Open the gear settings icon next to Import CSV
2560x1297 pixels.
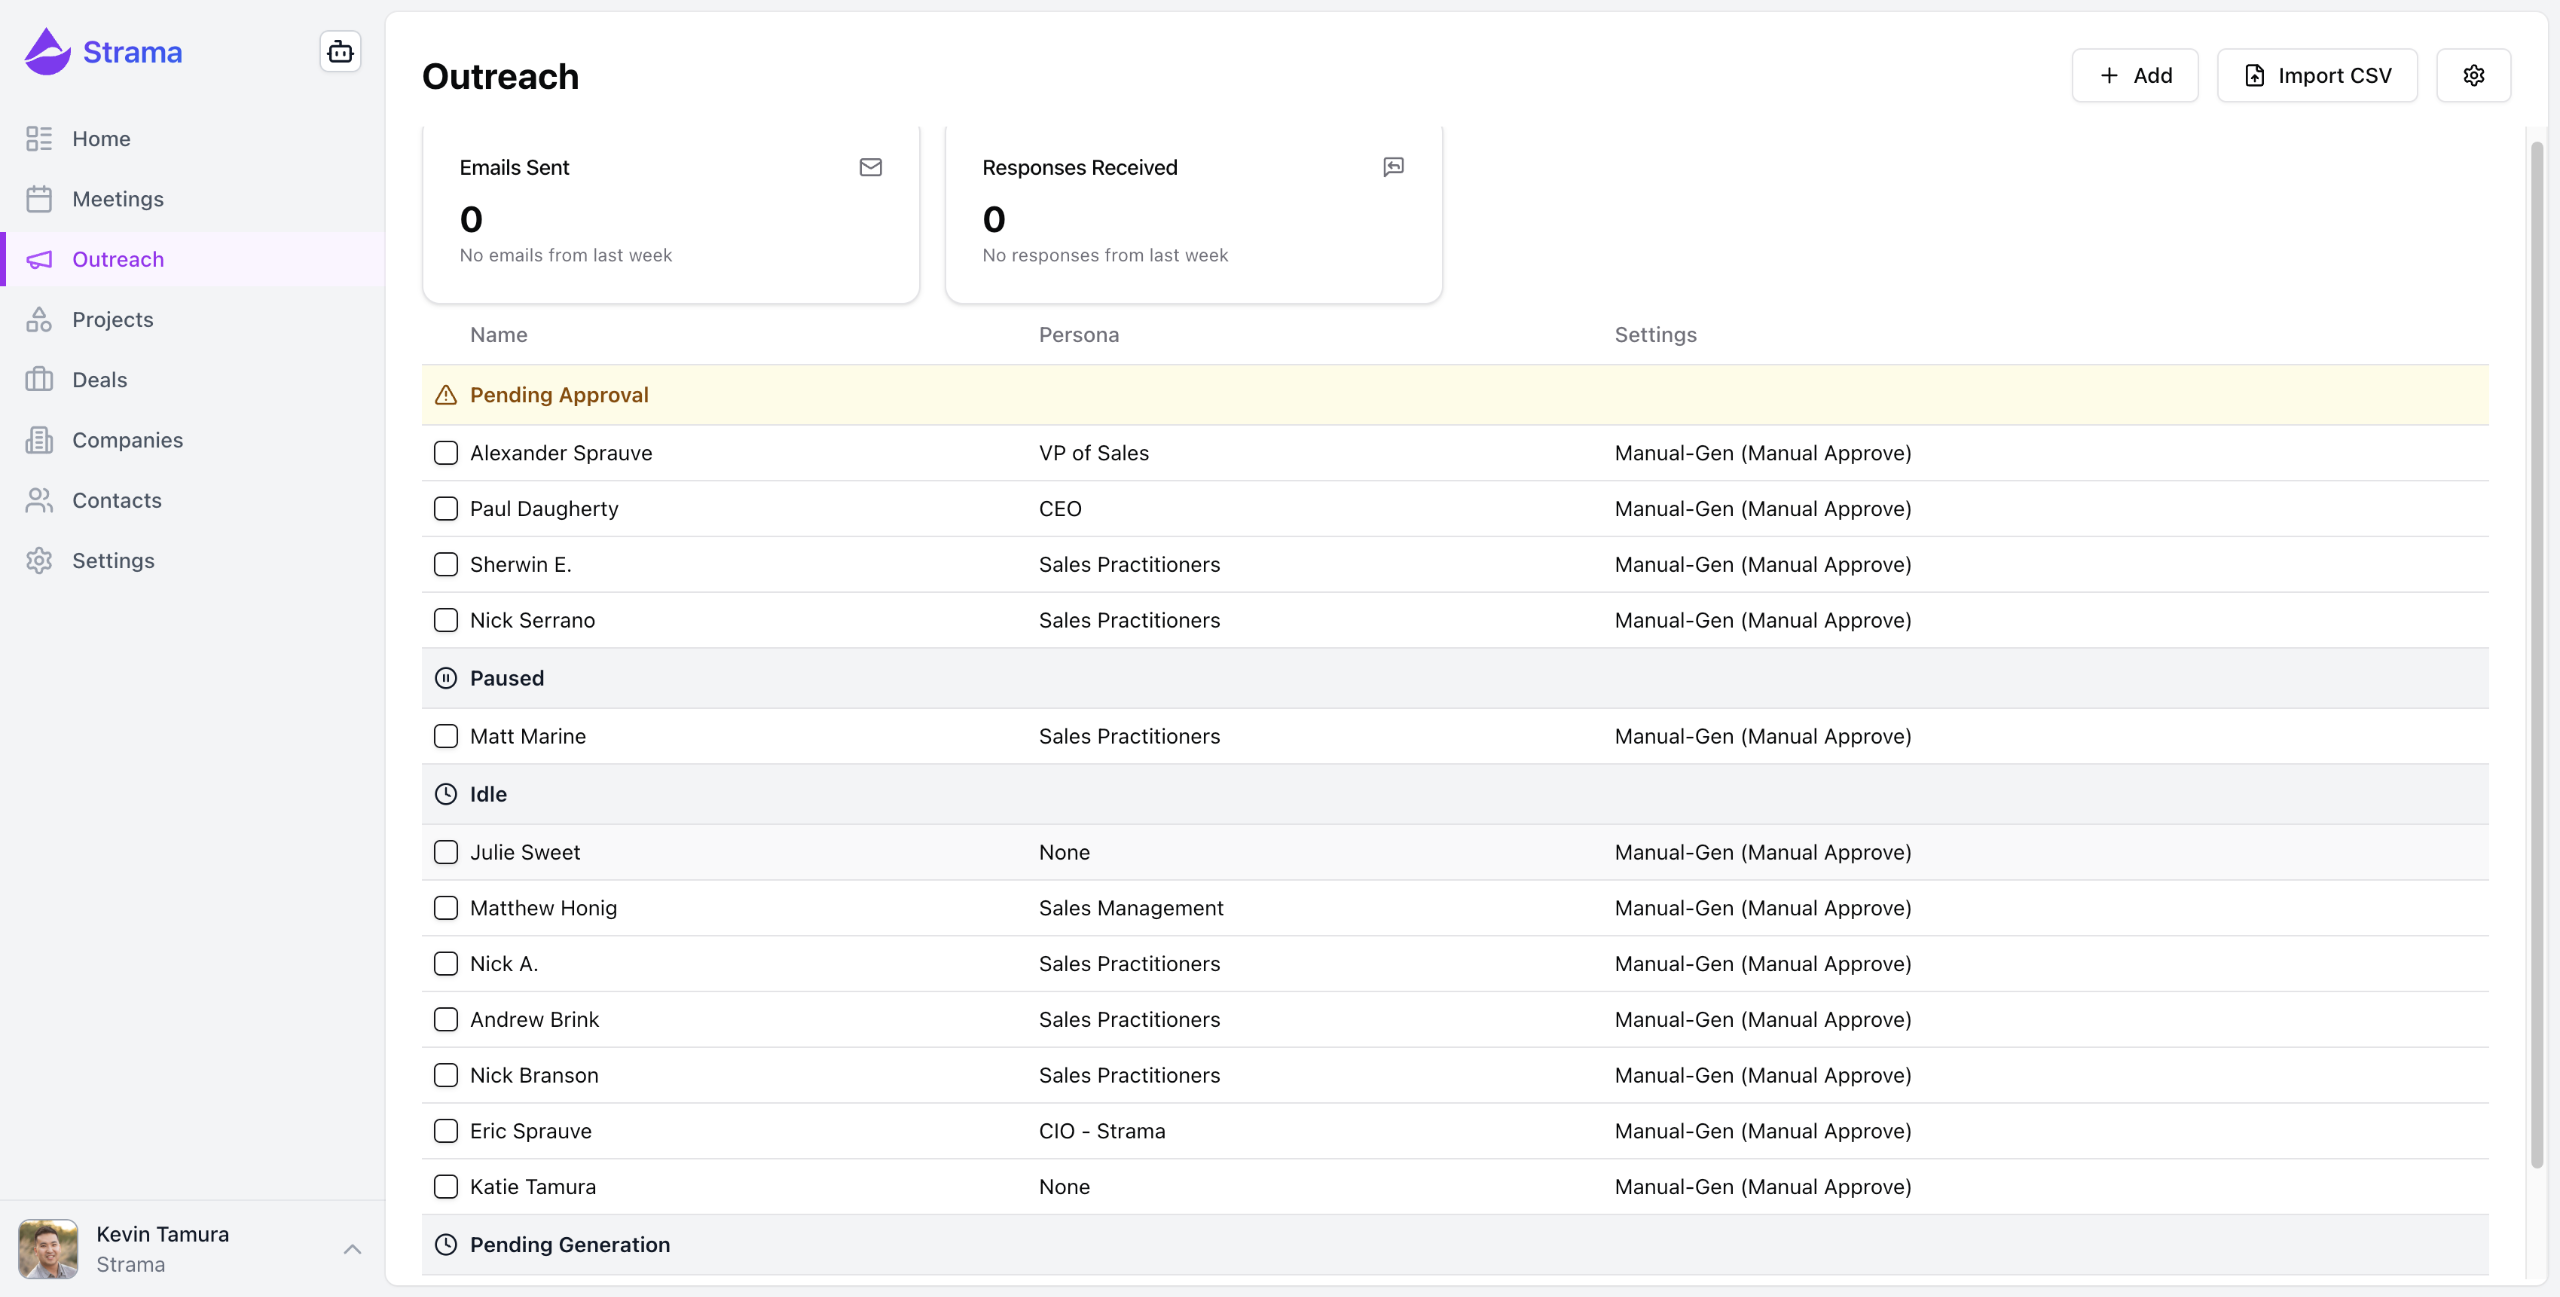tap(2473, 75)
